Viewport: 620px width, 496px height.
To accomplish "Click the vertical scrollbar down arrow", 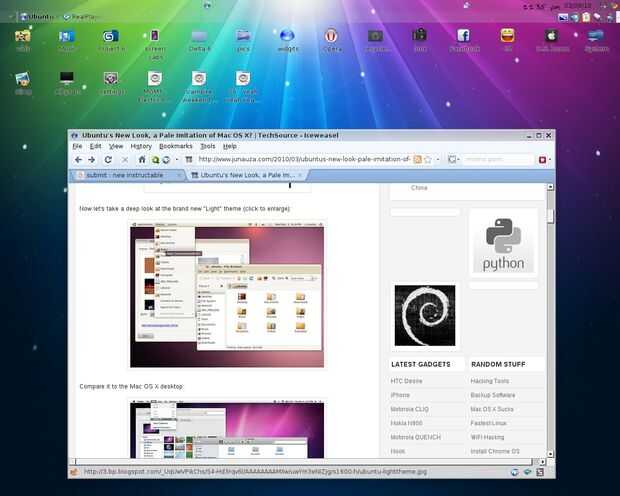I will click(550, 454).
